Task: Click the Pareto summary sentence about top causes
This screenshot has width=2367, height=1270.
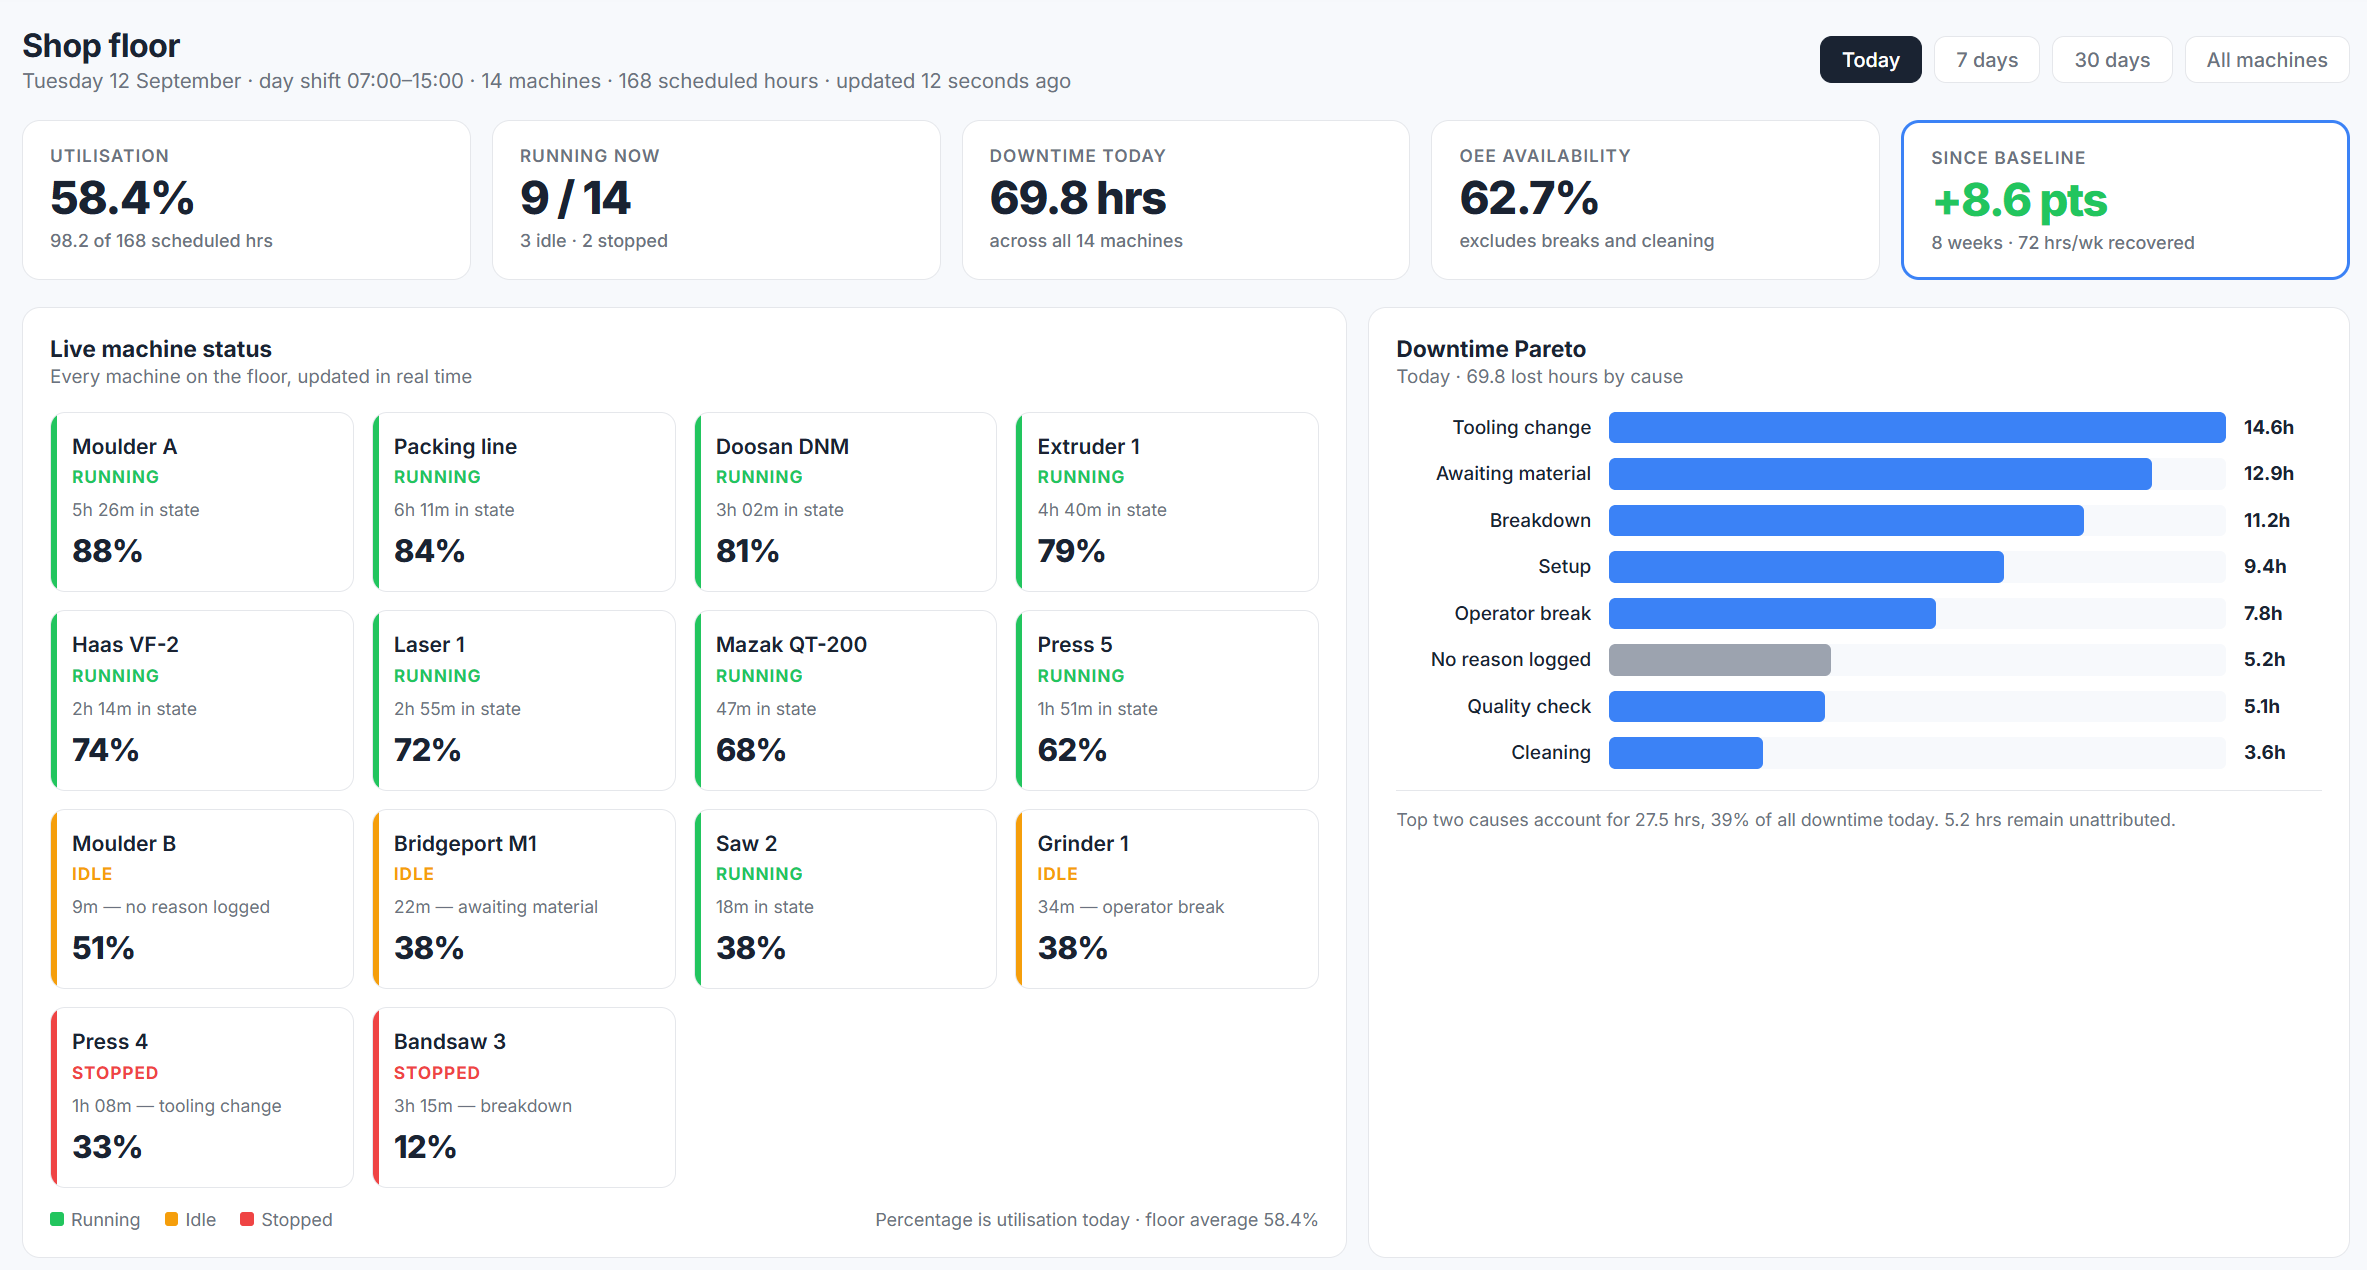Action: tap(1786, 820)
